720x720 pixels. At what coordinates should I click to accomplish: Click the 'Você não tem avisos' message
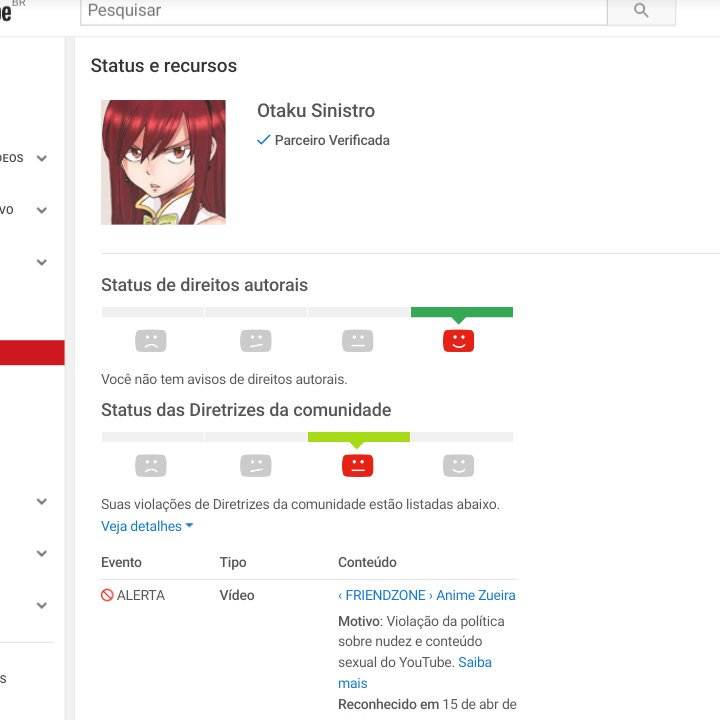point(224,379)
